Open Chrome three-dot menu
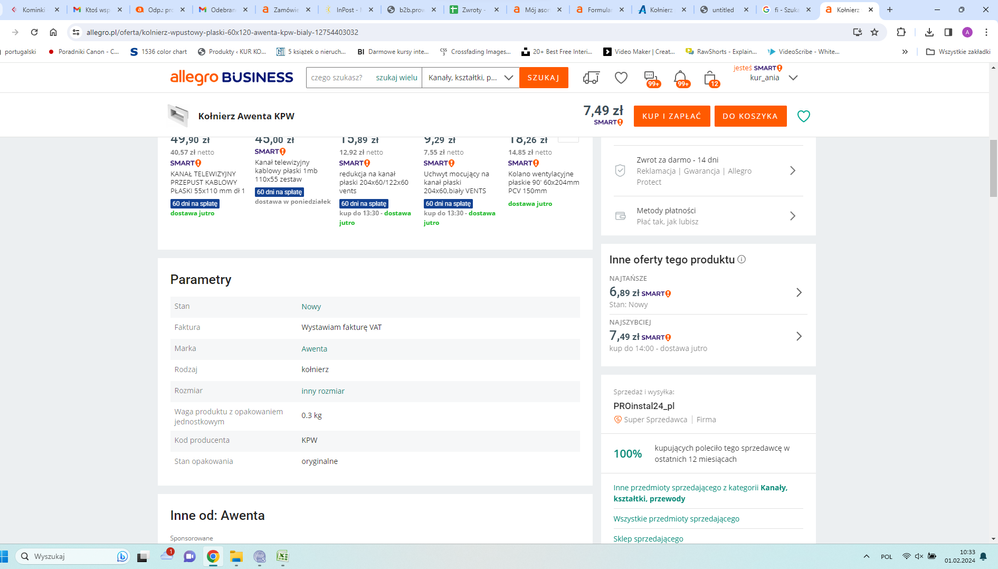This screenshot has height=569, width=998. point(986,32)
